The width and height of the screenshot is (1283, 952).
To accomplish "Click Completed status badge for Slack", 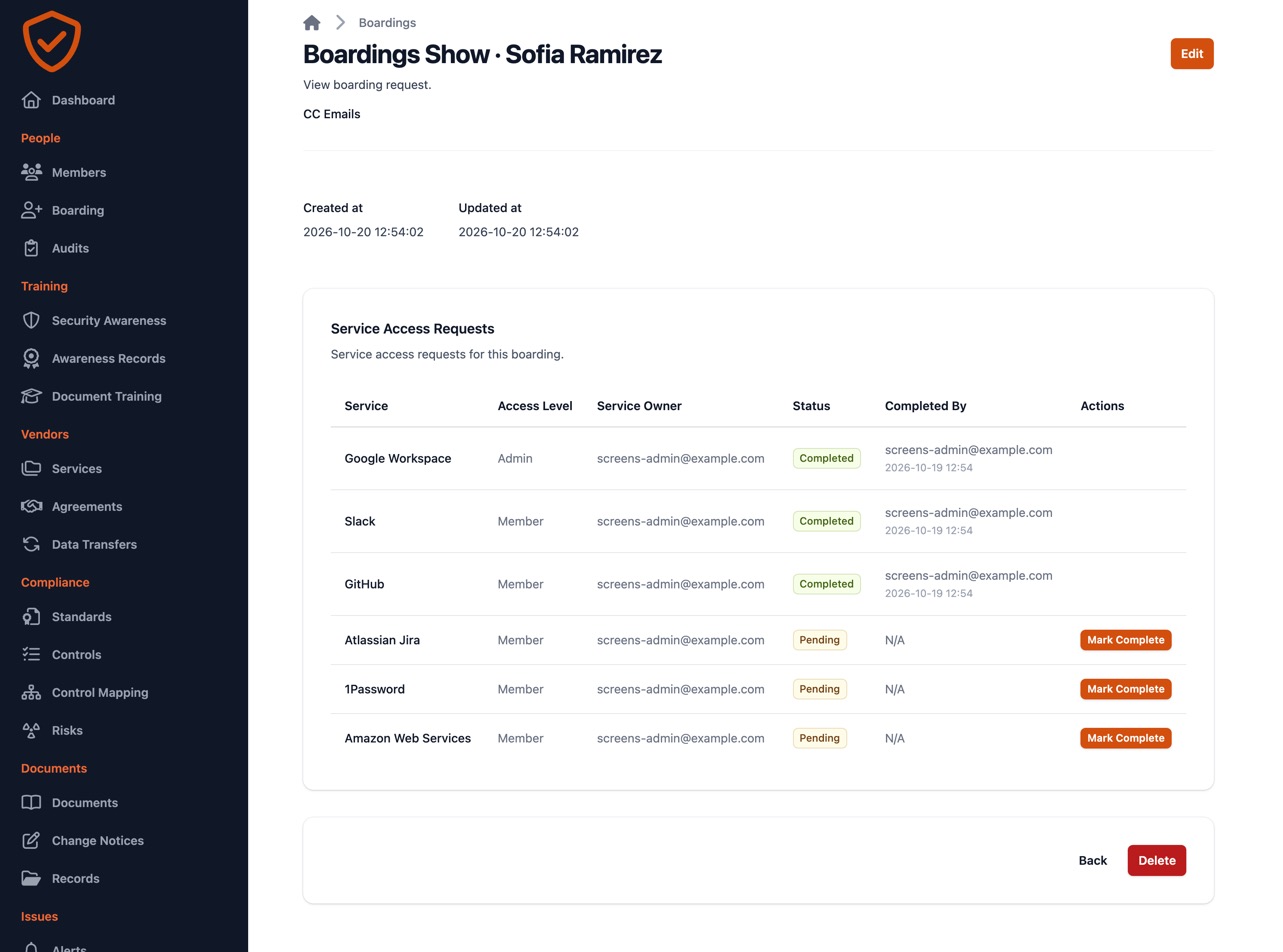I will click(826, 521).
